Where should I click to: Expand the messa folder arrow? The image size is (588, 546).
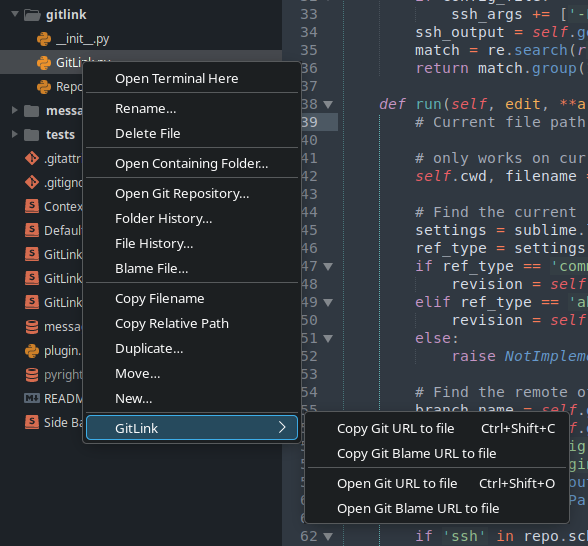point(15,110)
